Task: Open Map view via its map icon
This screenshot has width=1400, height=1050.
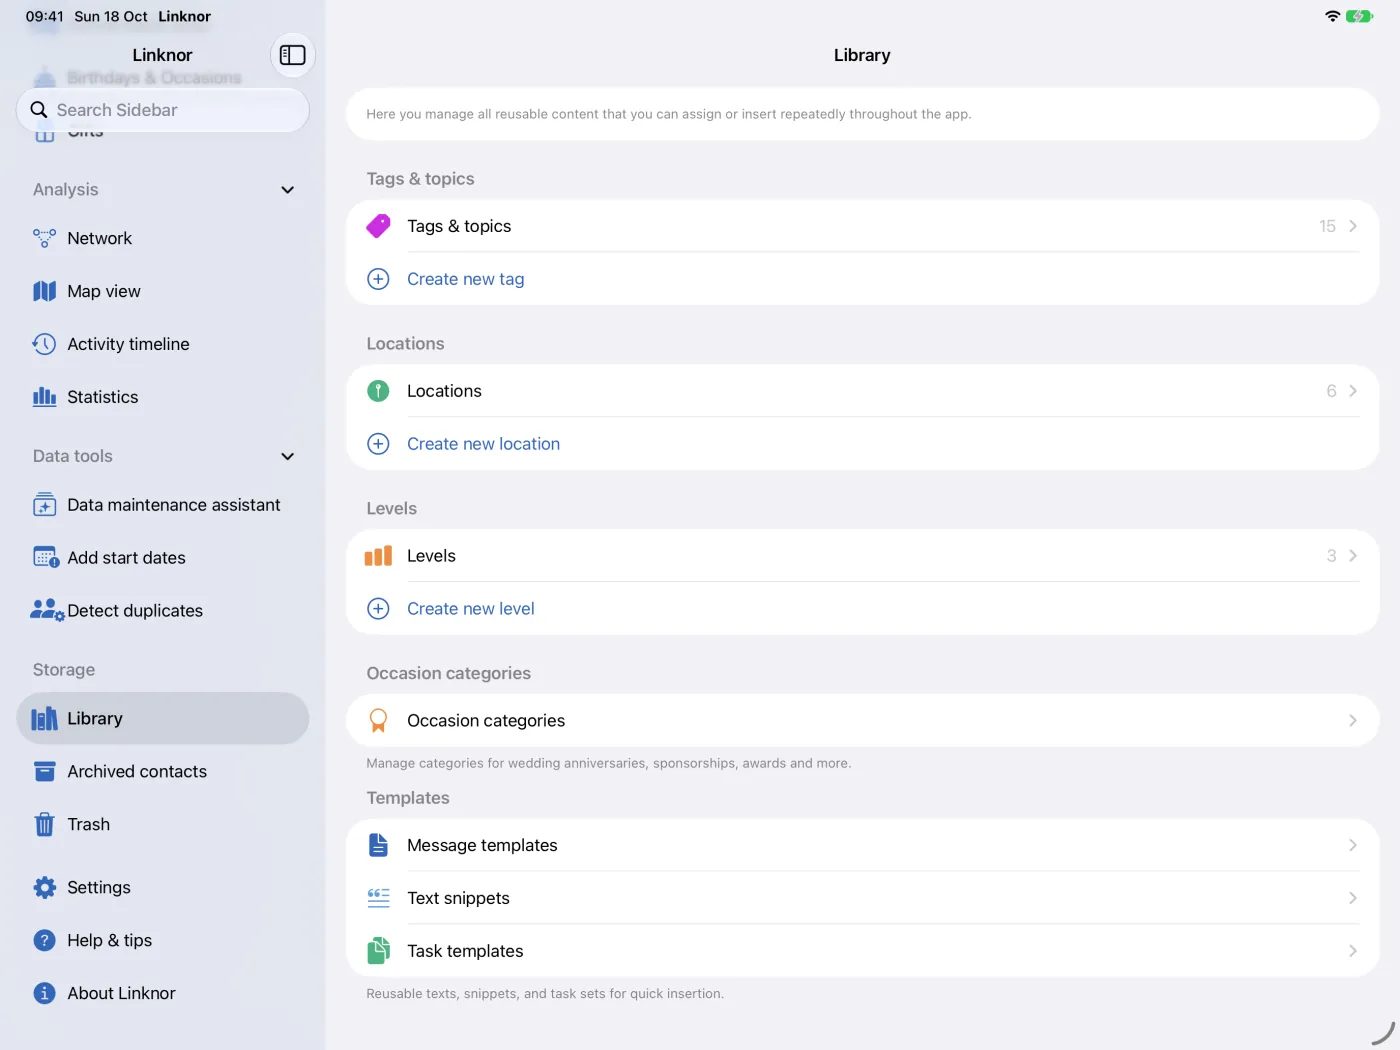Action: click(x=44, y=291)
